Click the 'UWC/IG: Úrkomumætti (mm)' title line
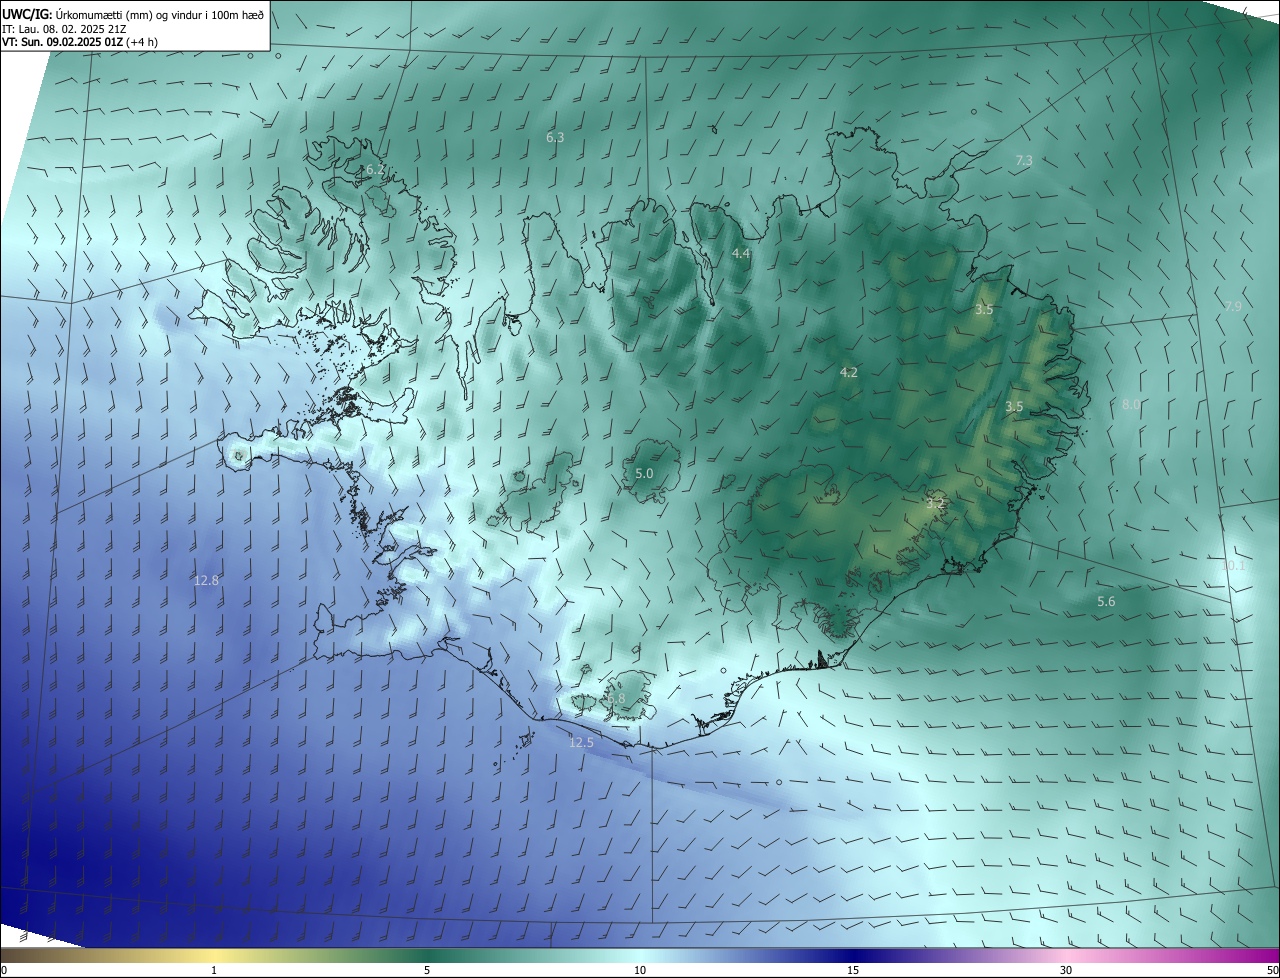 (x=133, y=14)
